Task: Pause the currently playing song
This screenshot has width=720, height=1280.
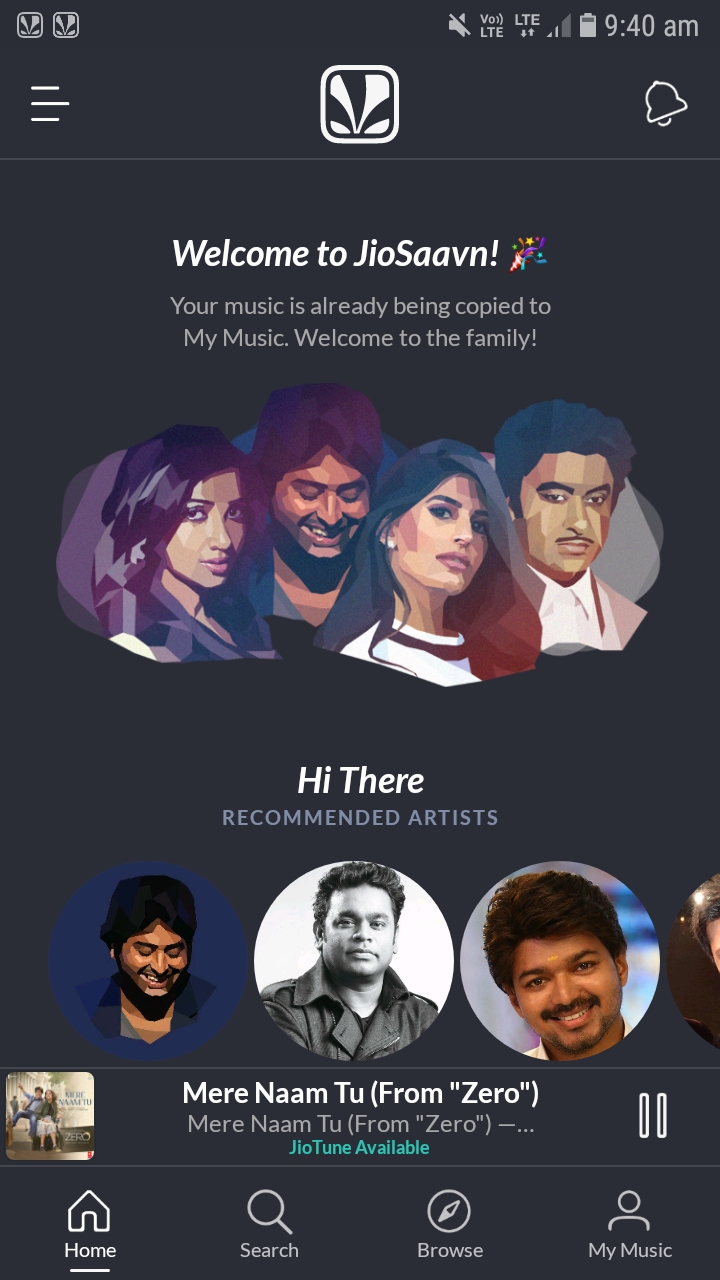Action: [653, 1115]
